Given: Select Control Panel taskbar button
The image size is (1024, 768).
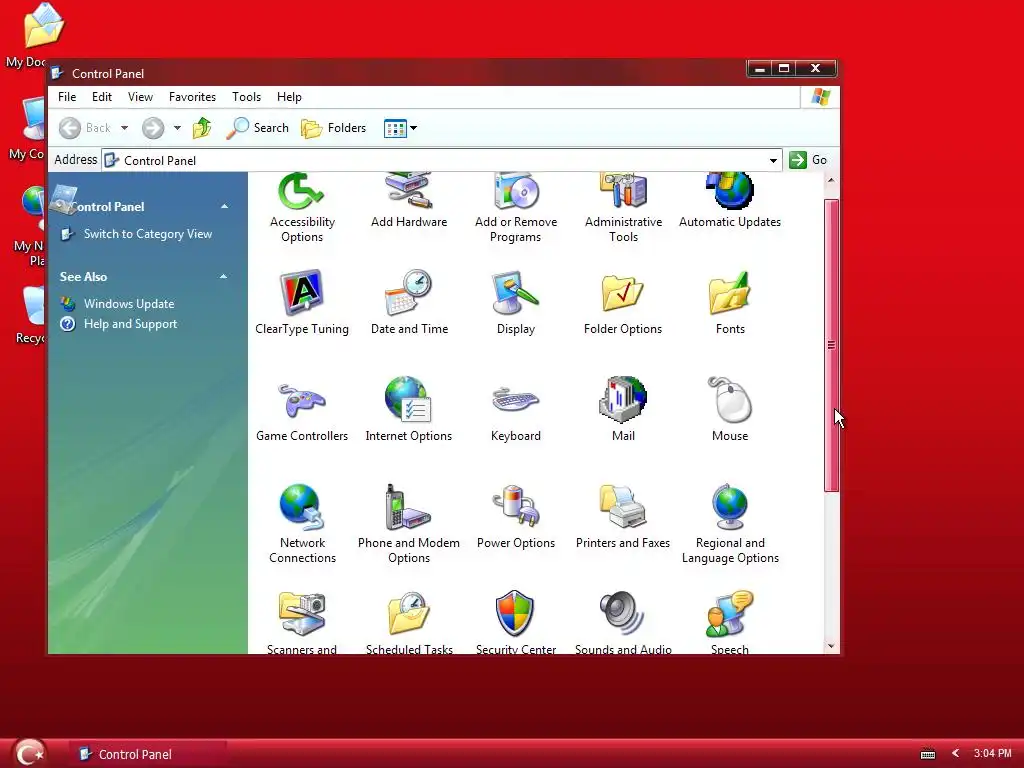Looking at the screenshot, I should [148, 754].
